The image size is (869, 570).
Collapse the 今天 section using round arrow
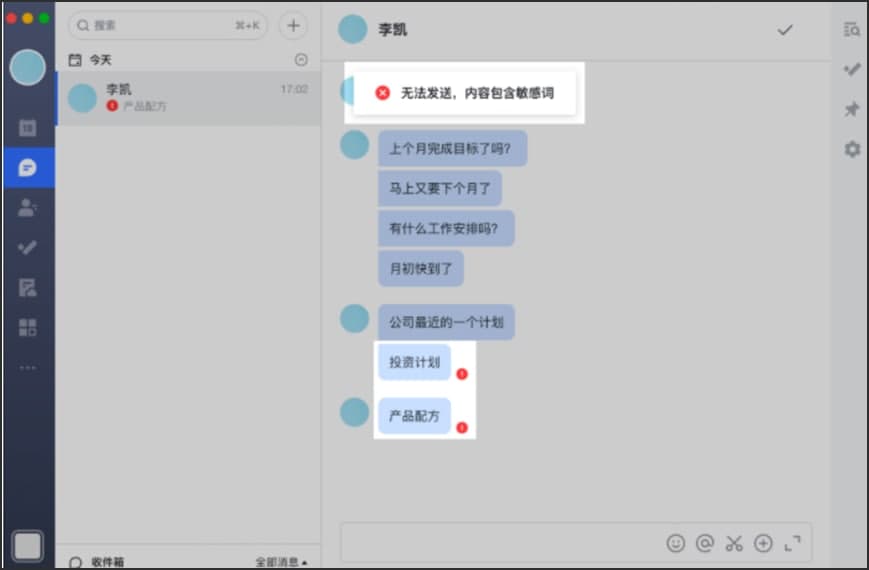coord(301,59)
